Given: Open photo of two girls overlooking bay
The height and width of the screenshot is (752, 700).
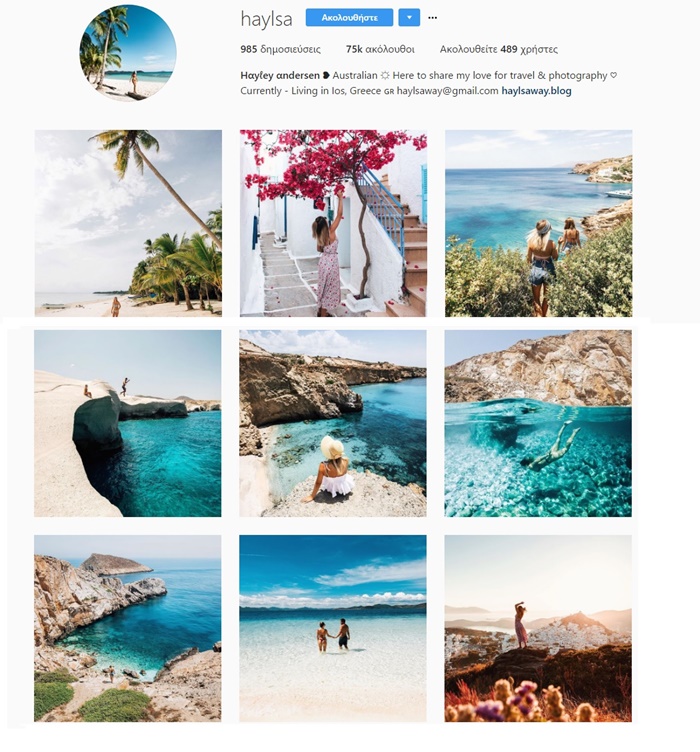Looking at the screenshot, I should 538,223.
